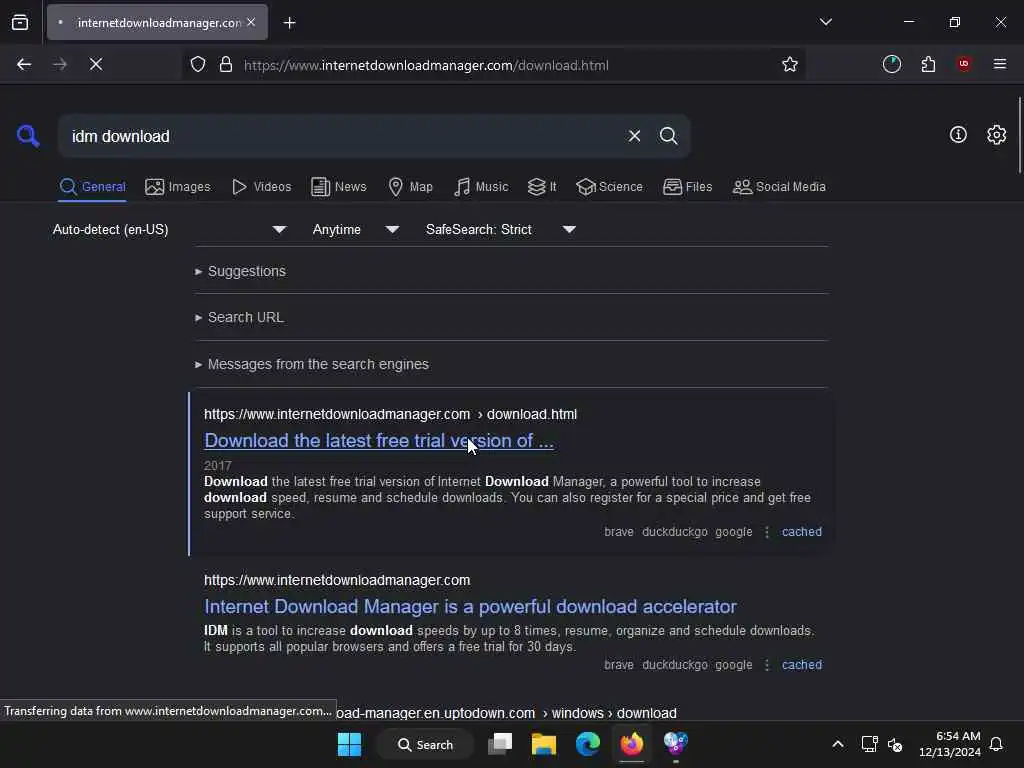This screenshot has width=1024, height=768.
Task: Click the taskbar clock showing 6:54 AM
Action: 950,744
